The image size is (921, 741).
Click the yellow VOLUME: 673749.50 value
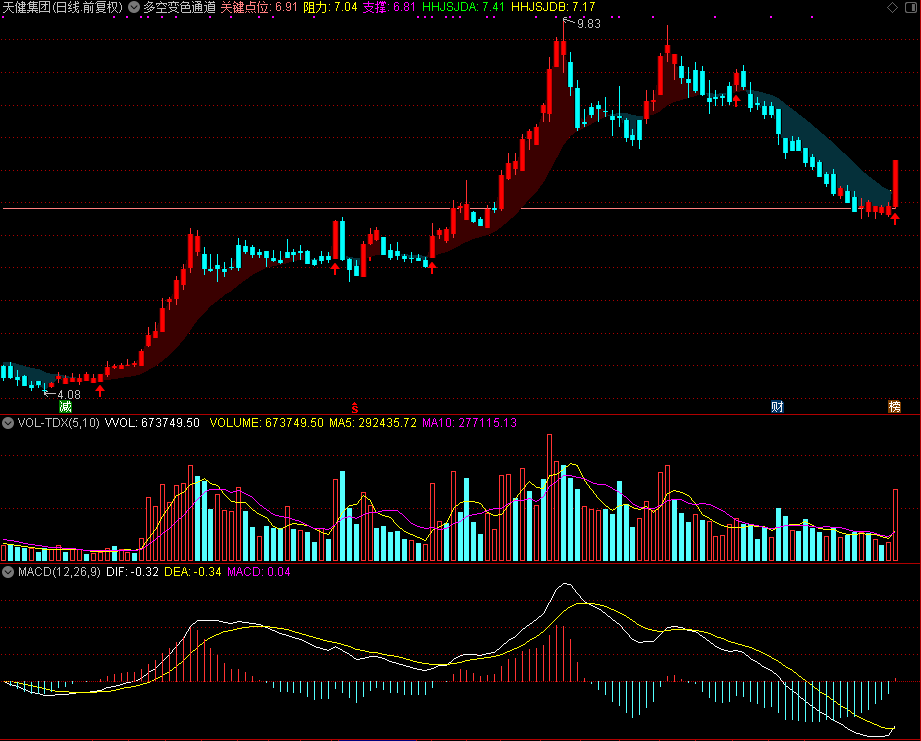(x=267, y=423)
